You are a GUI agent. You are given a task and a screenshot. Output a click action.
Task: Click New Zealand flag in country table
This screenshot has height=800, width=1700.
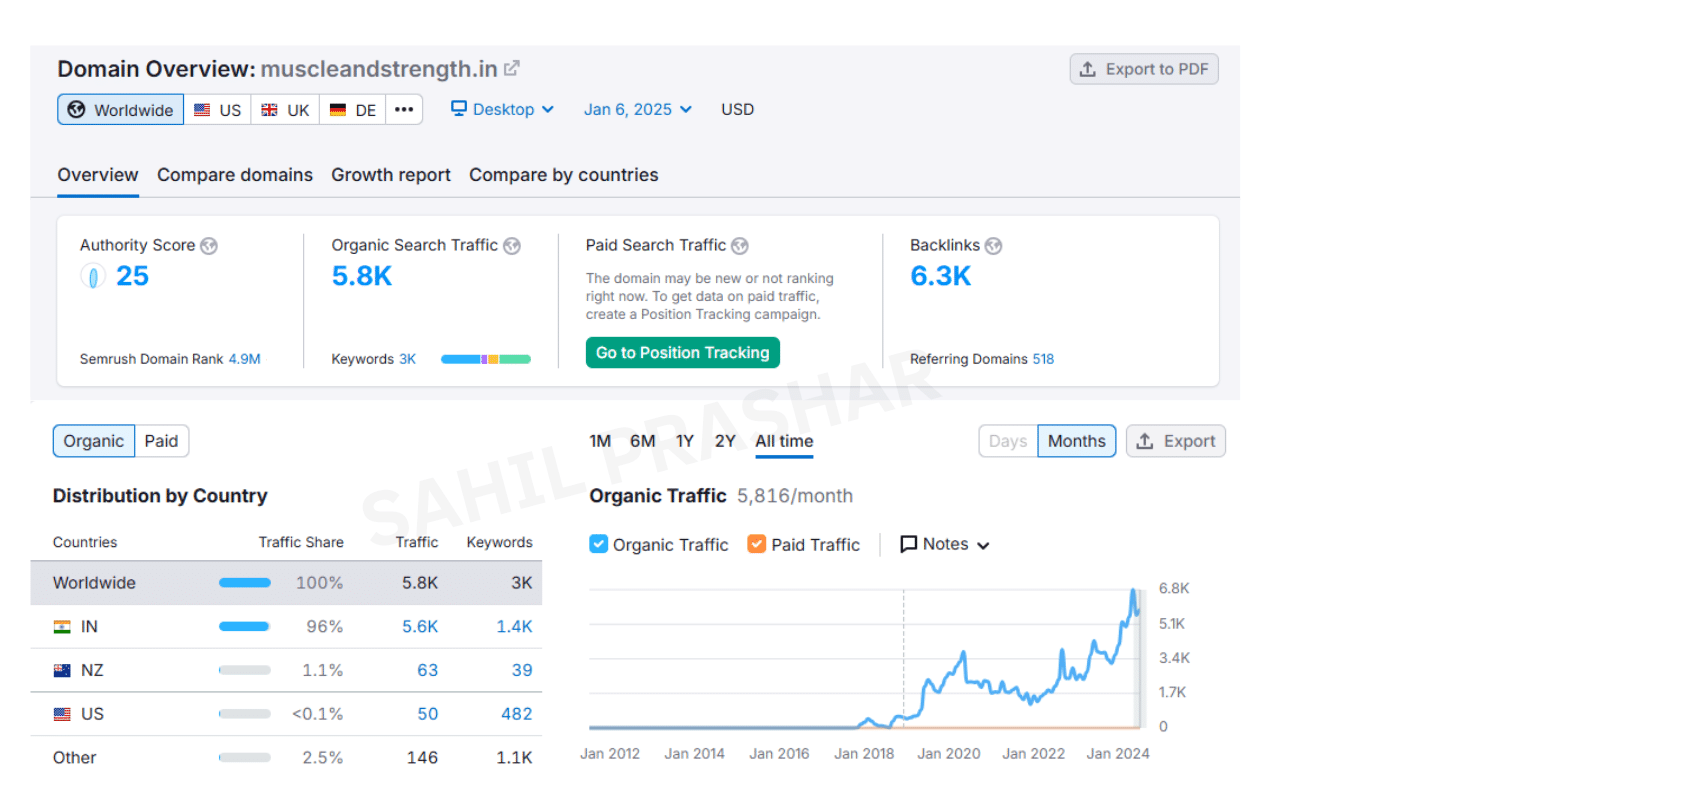click(62, 671)
